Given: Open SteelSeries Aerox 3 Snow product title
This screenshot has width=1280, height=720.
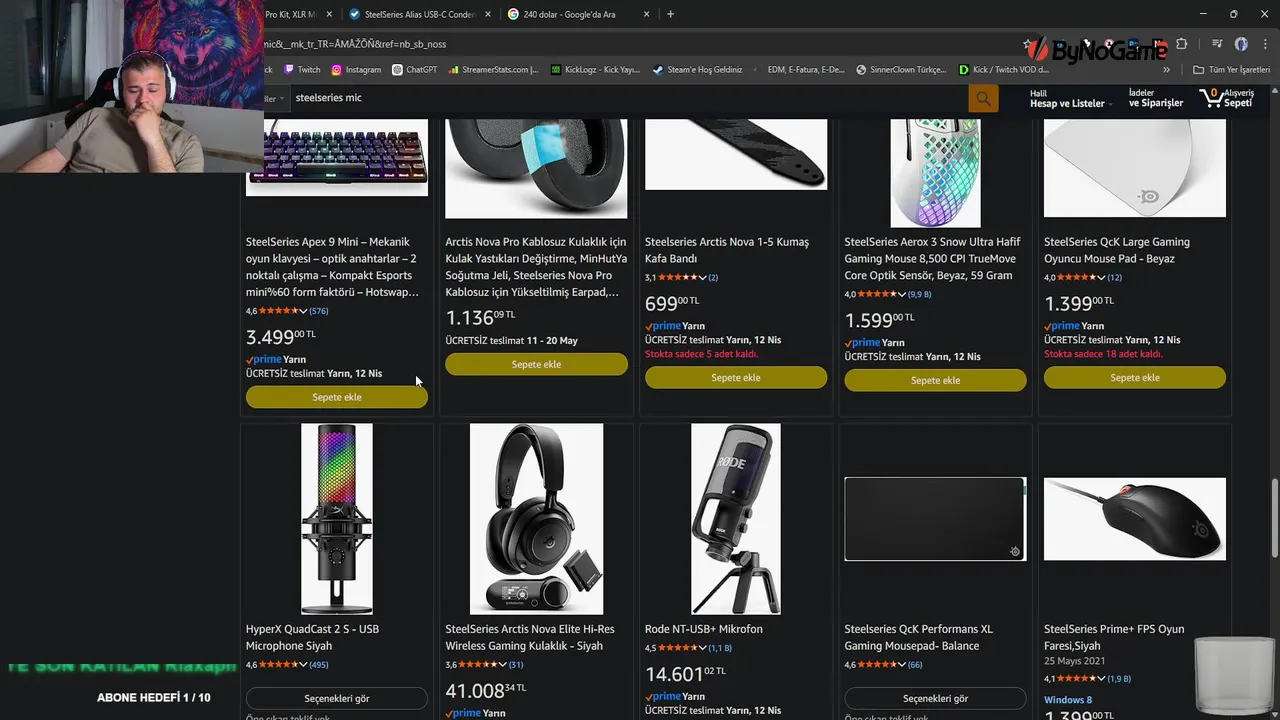Looking at the screenshot, I should [932, 258].
